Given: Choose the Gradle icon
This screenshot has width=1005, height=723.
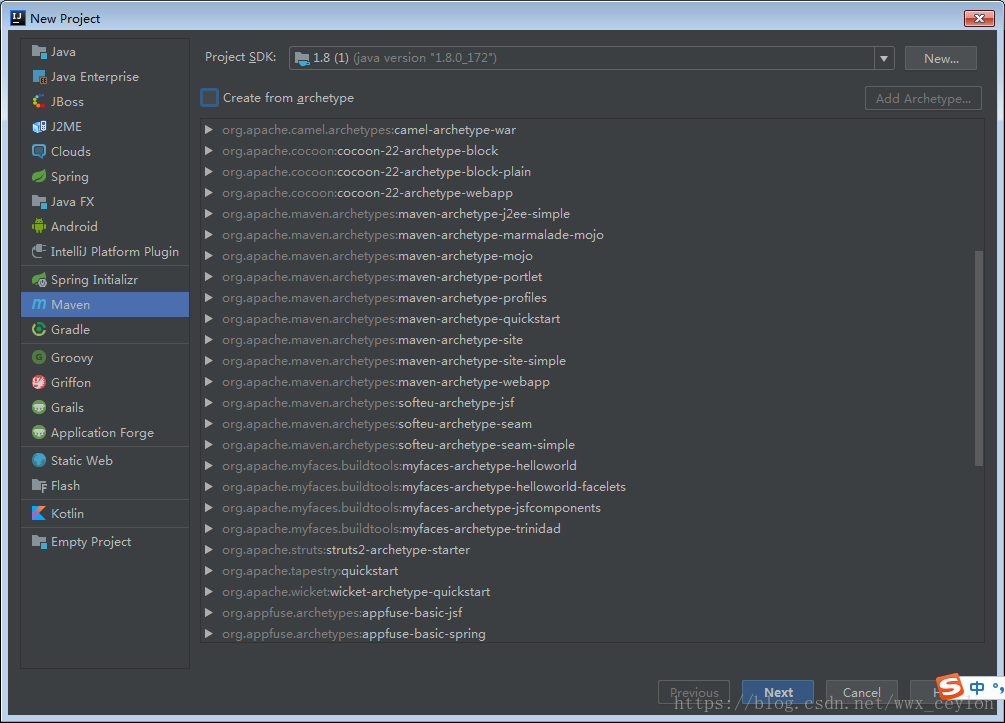Looking at the screenshot, I should (39, 330).
